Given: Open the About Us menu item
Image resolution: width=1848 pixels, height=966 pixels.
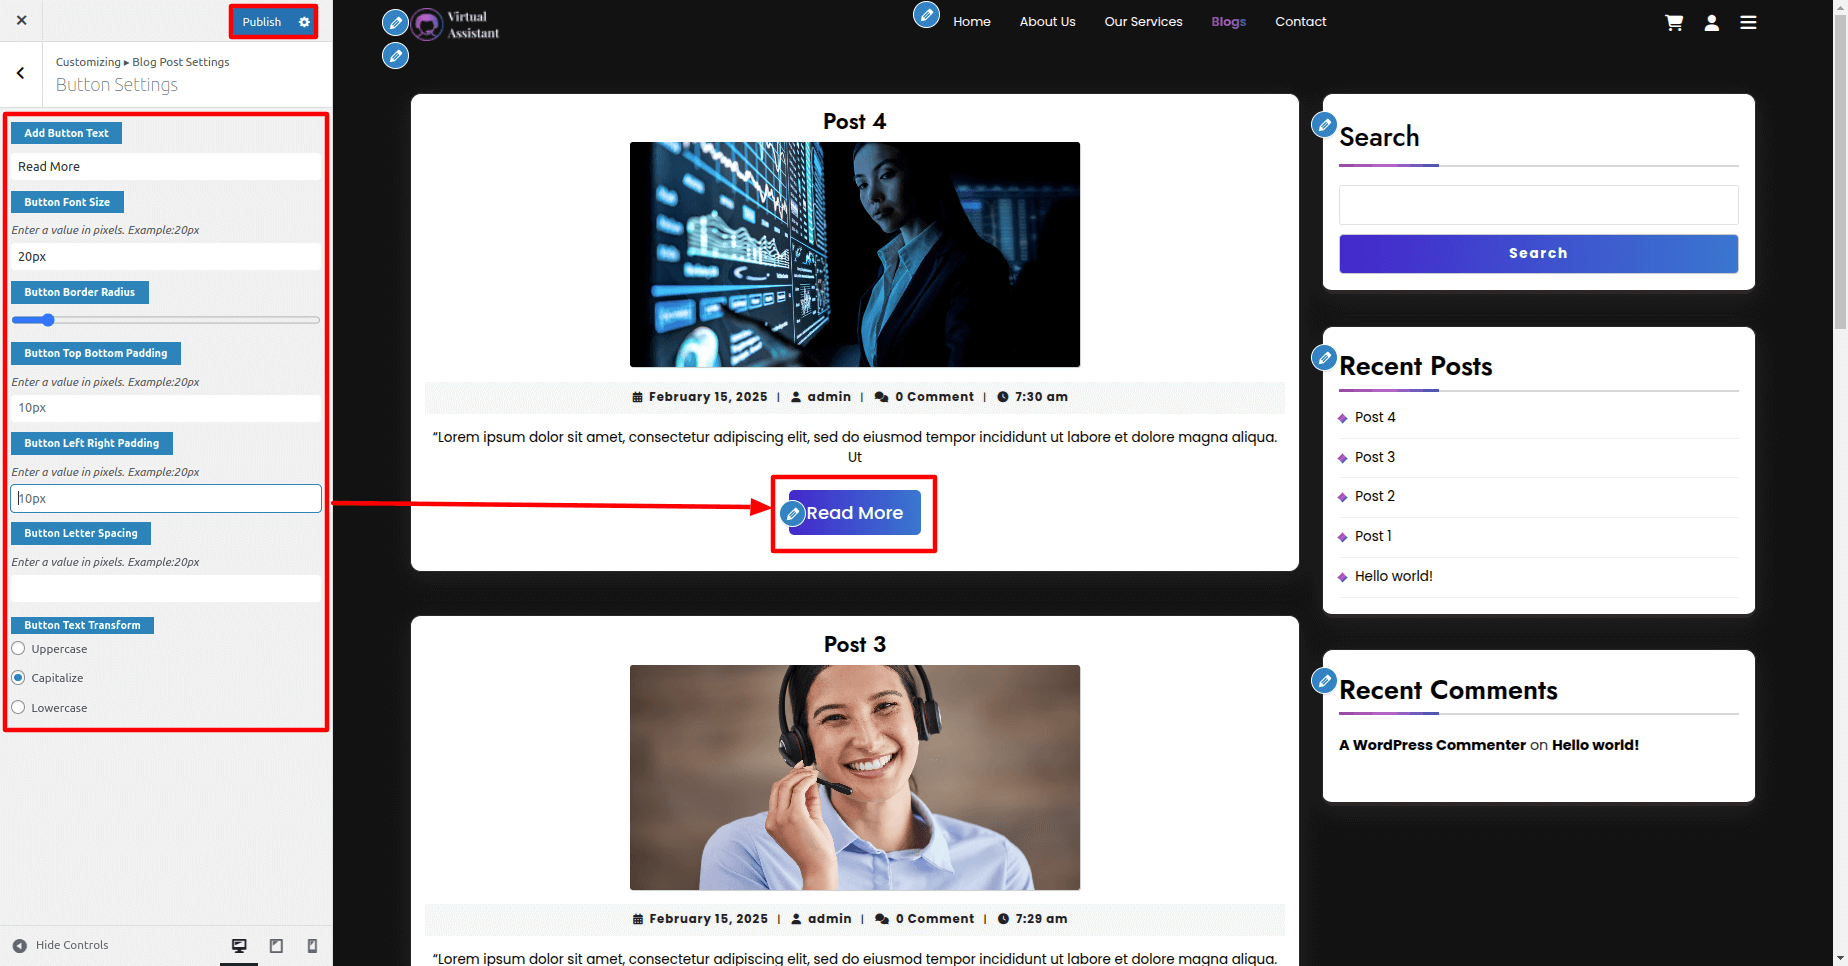Looking at the screenshot, I should click(x=1047, y=22).
